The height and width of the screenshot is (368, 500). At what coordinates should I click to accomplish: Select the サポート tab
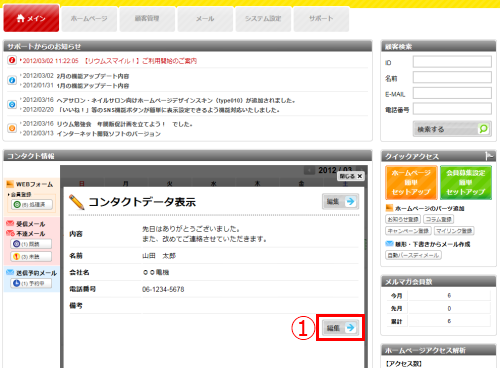[321, 19]
